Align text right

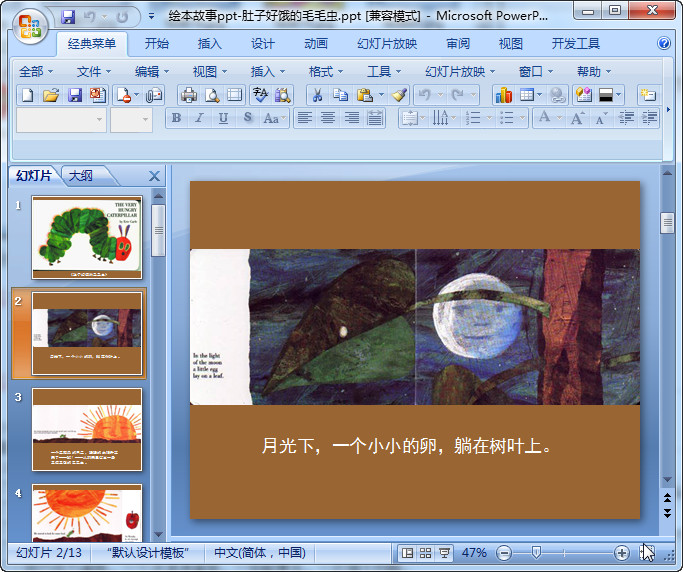(x=352, y=118)
